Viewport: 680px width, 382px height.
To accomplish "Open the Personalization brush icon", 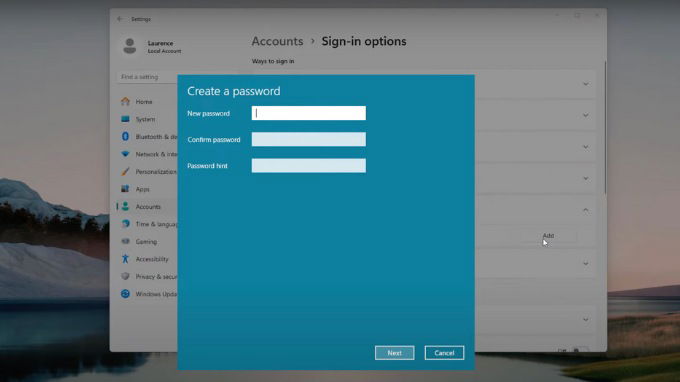I will click(125, 171).
